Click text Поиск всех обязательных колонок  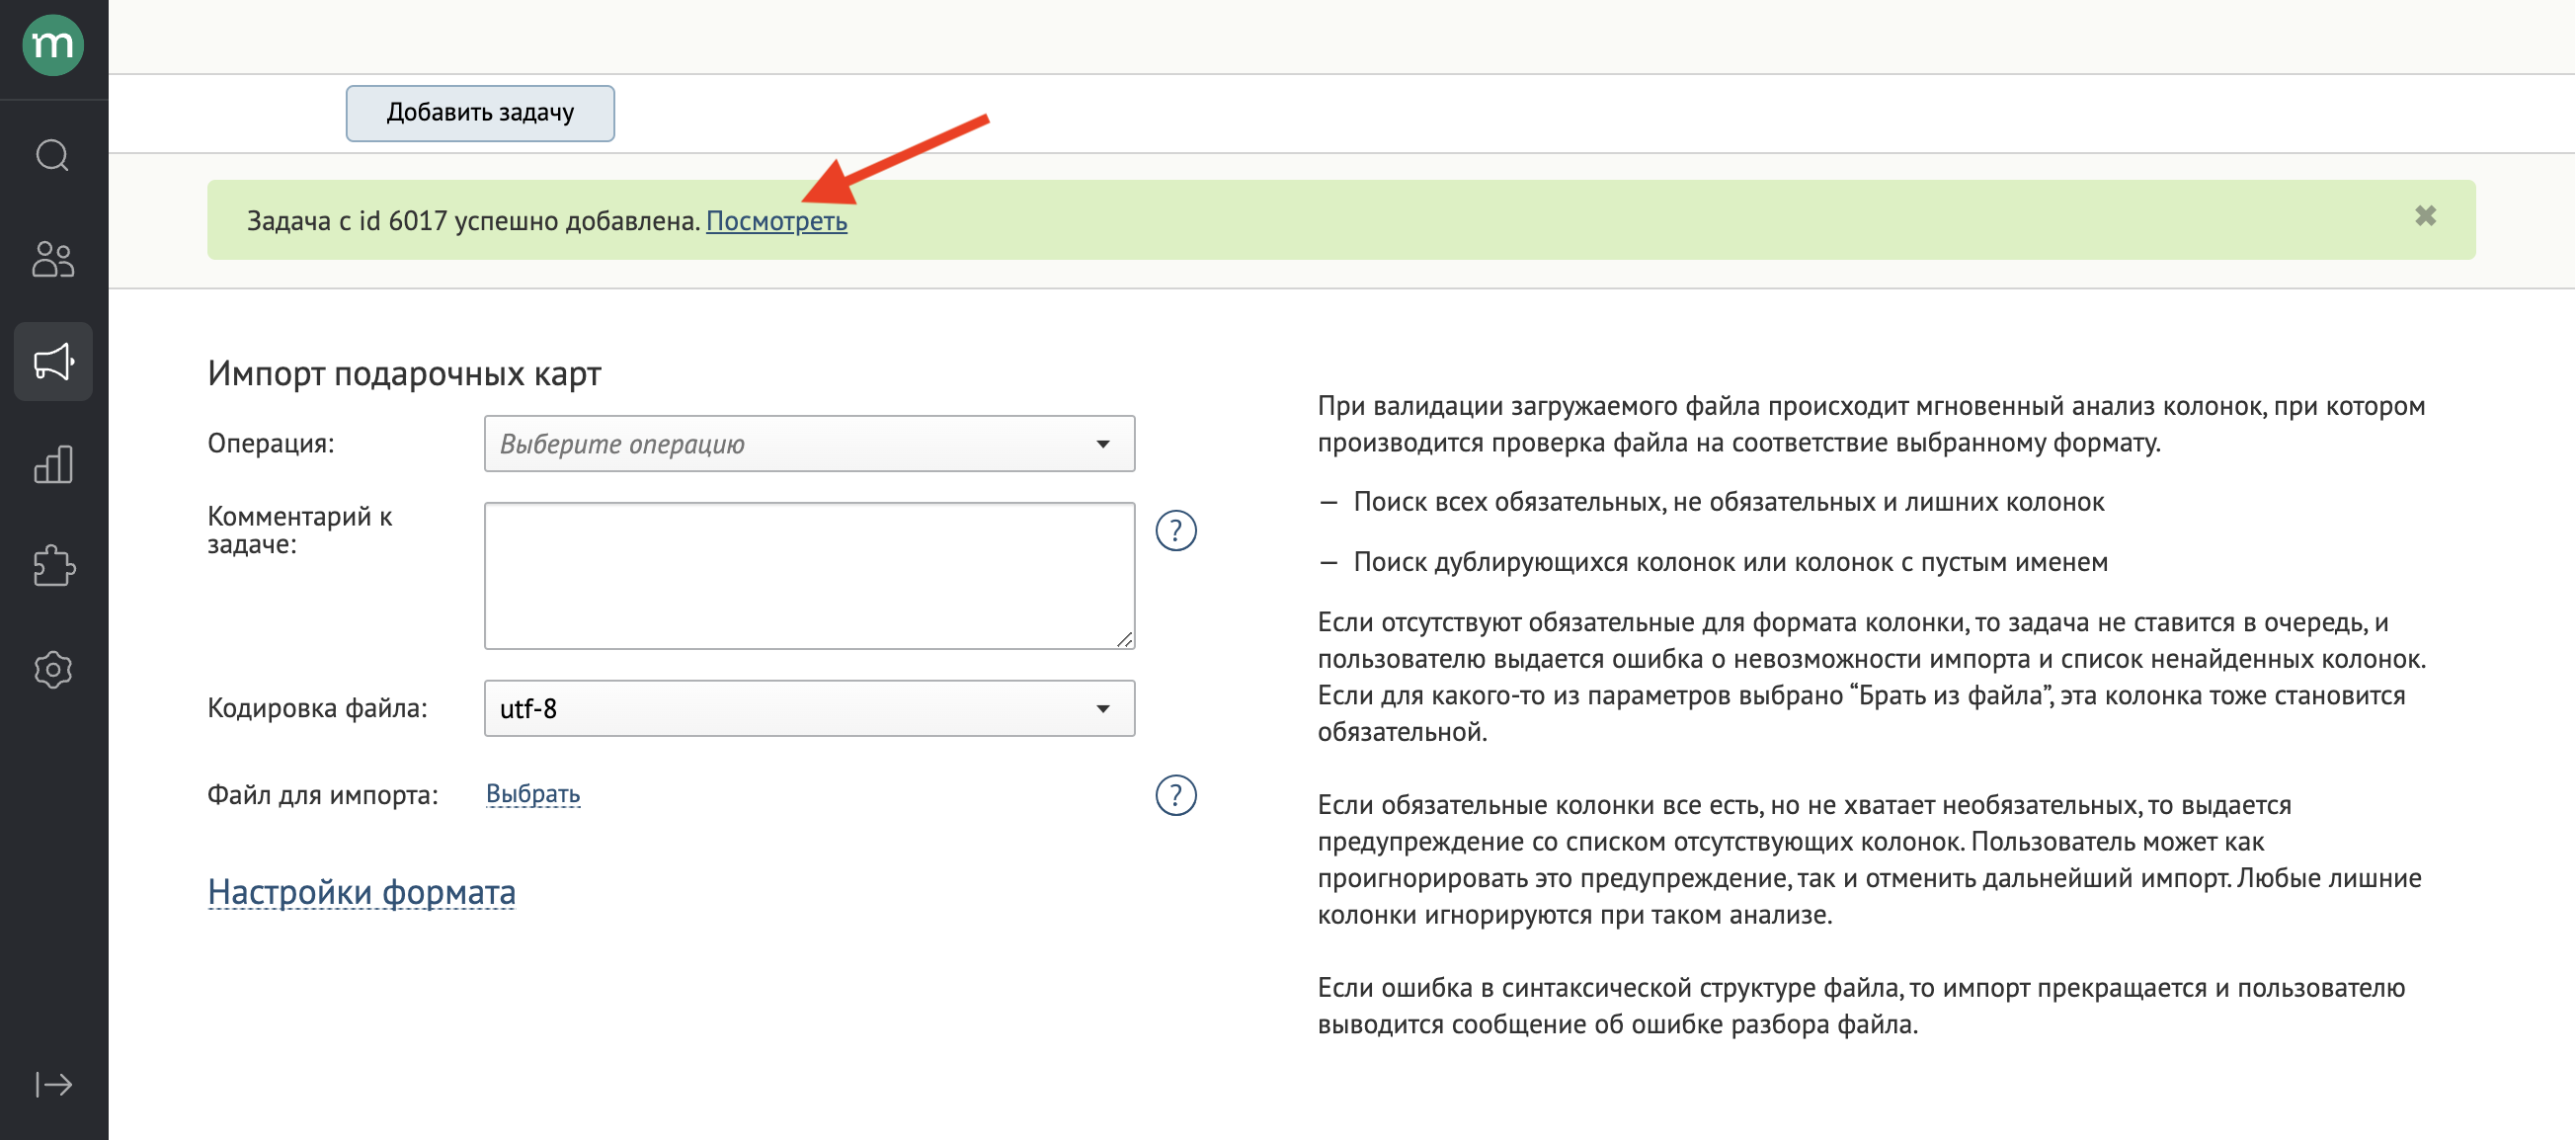(1729, 502)
